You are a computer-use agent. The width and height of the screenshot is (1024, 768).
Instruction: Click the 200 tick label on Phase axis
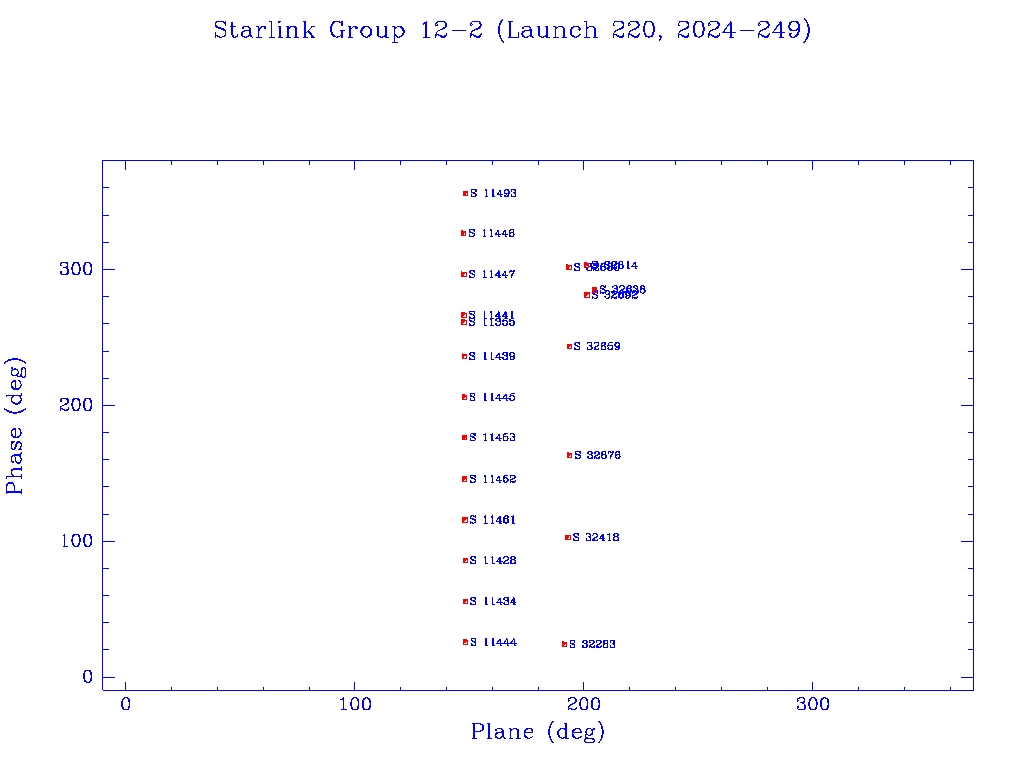tap(76, 405)
